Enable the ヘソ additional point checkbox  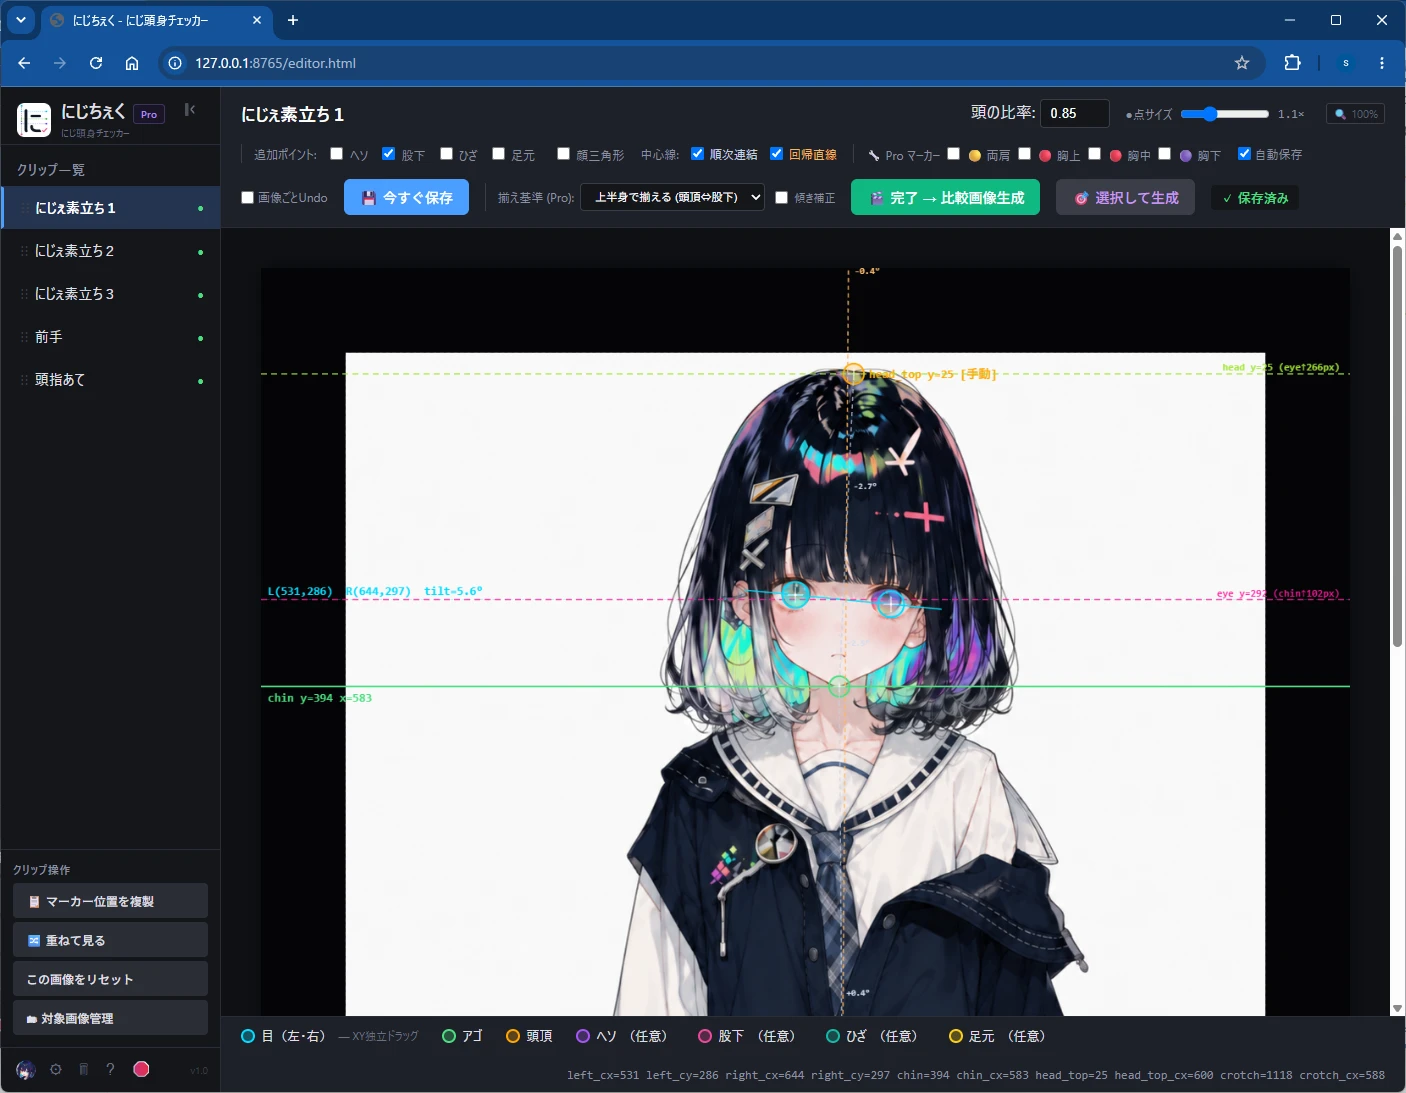pos(337,154)
